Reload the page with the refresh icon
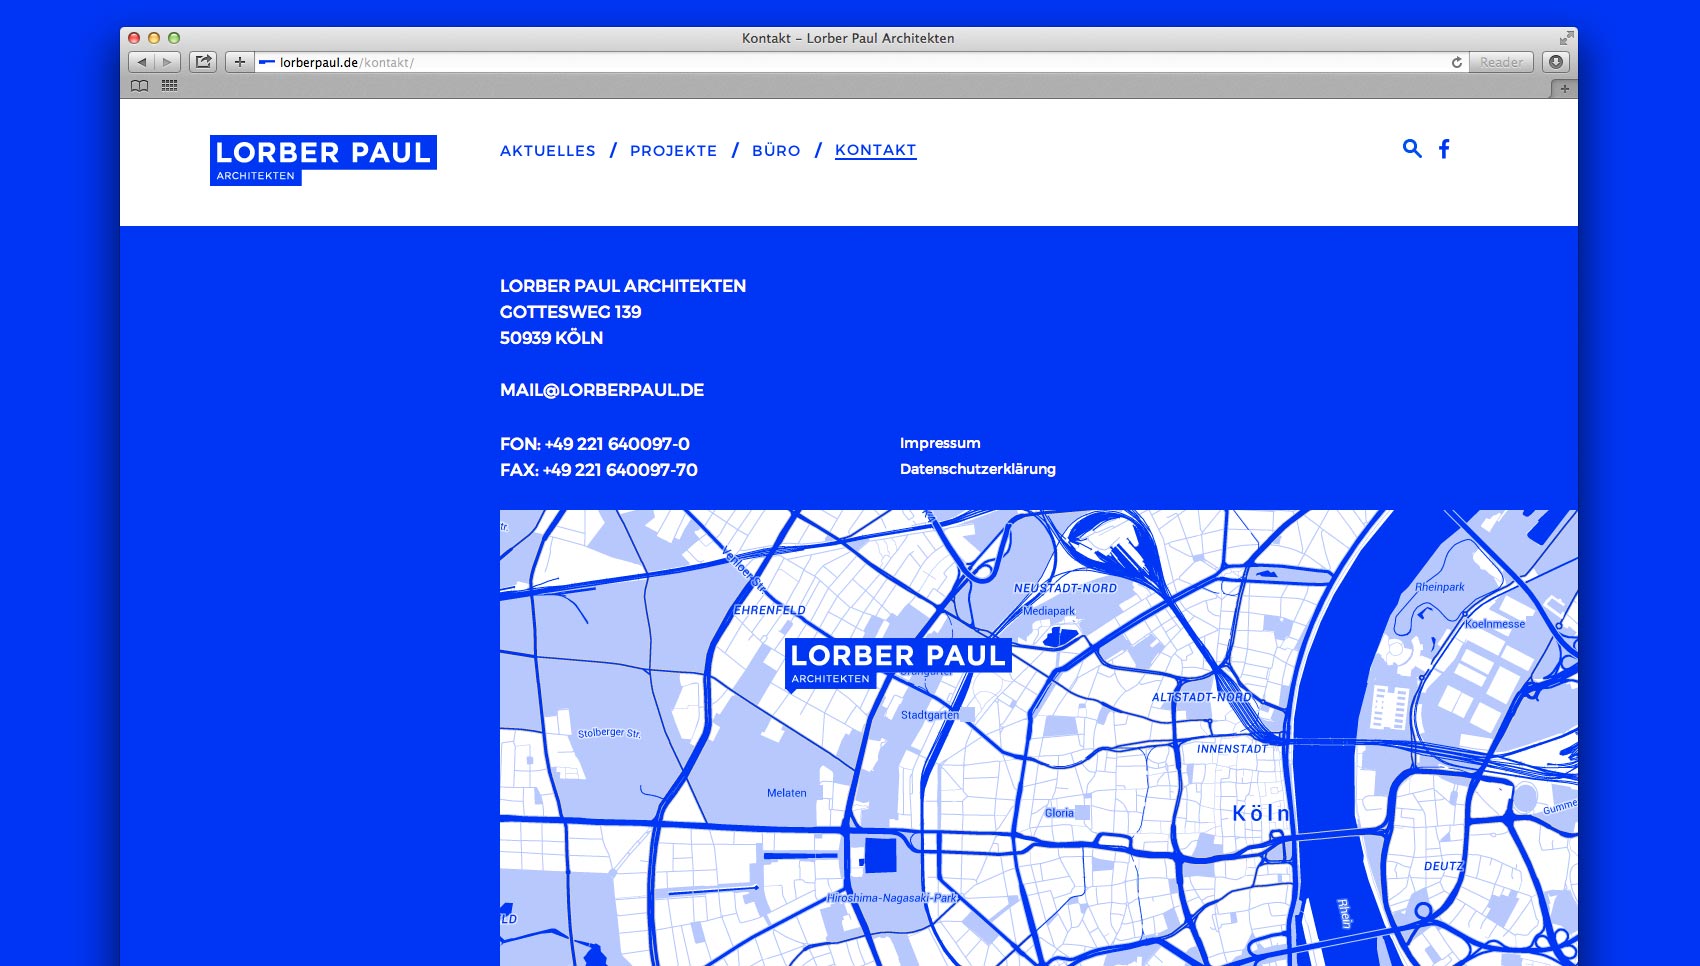The height and width of the screenshot is (966, 1700). pos(1458,61)
